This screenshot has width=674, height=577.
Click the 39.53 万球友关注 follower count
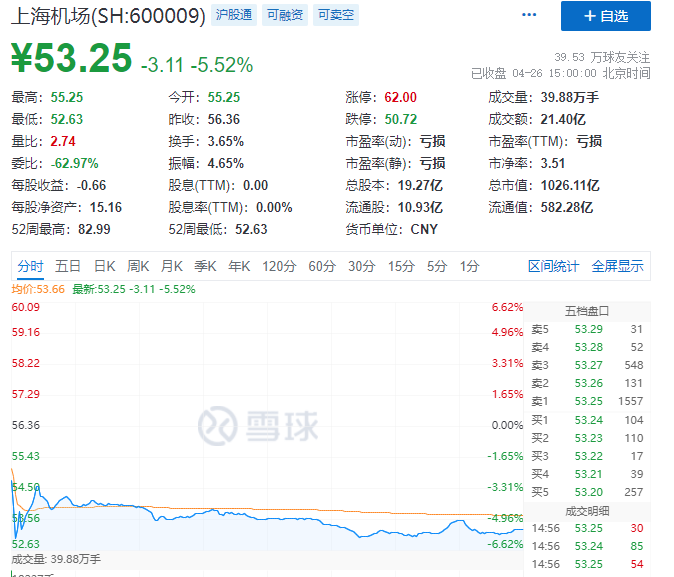pos(601,57)
